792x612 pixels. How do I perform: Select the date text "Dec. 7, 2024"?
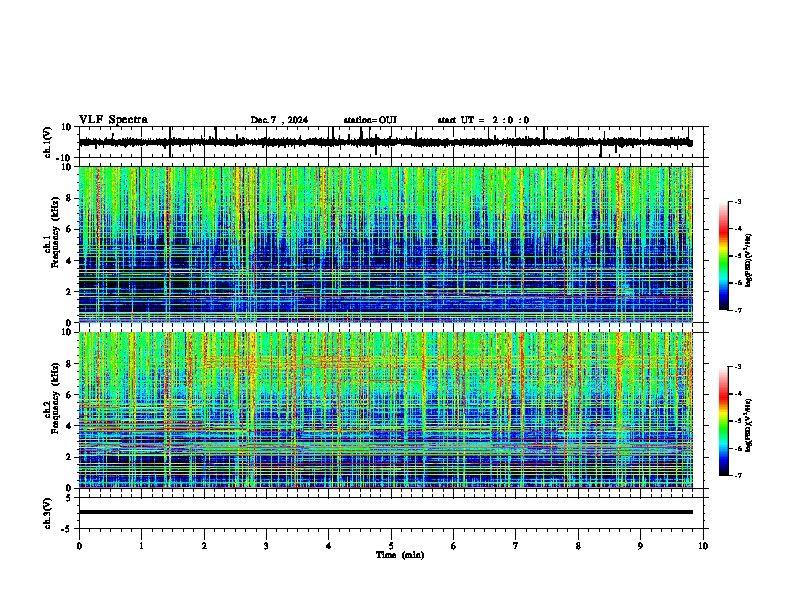point(279,120)
